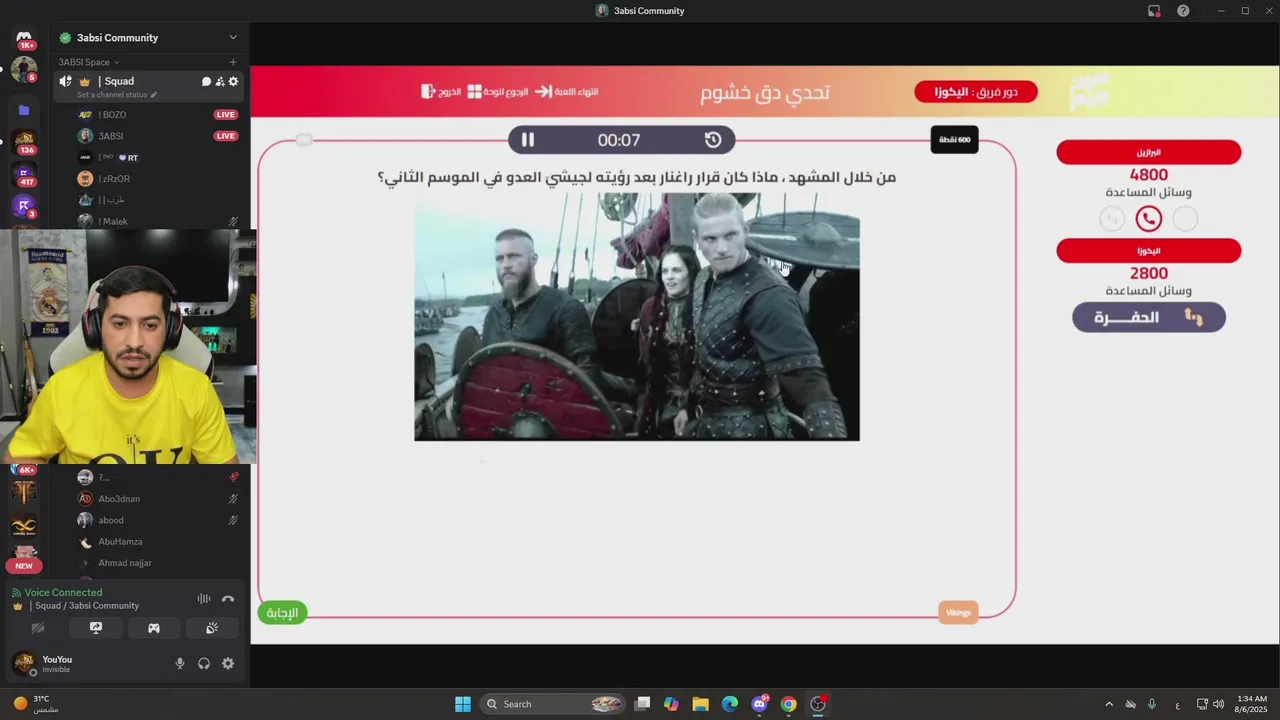Open Microsoft Edge in the taskbar
The image size is (1280, 720).
[730, 704]
